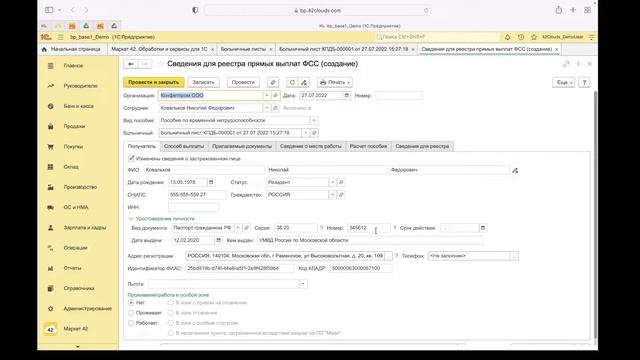Add document to favorites with star icon
Screen dimensions: 640x360
point(160,64)
